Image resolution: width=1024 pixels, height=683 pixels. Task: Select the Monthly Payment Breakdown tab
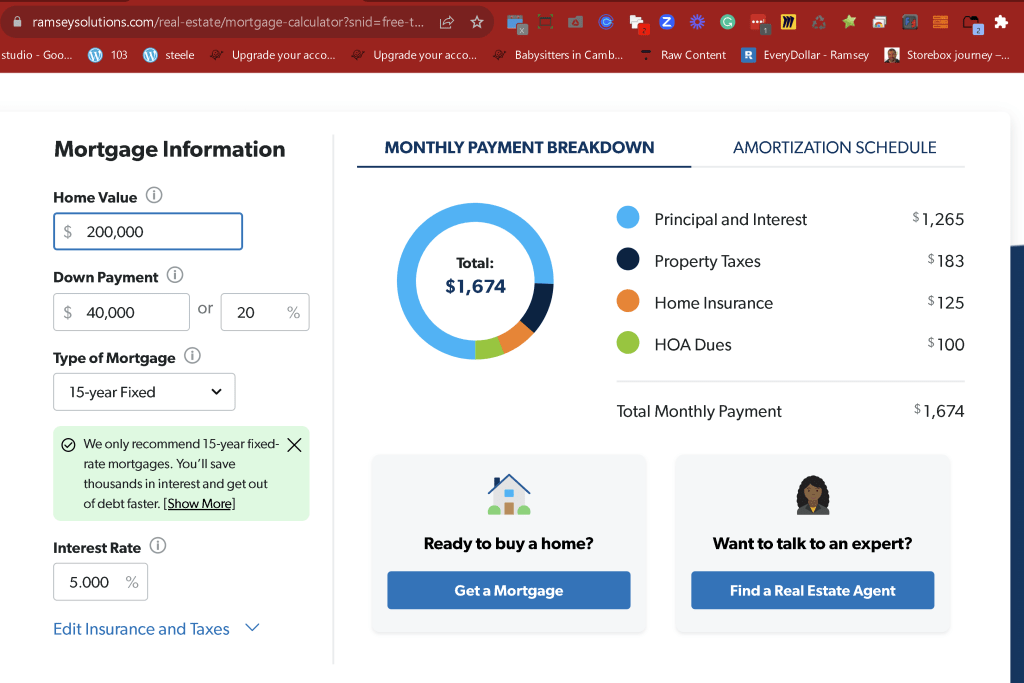pos(519,148)
